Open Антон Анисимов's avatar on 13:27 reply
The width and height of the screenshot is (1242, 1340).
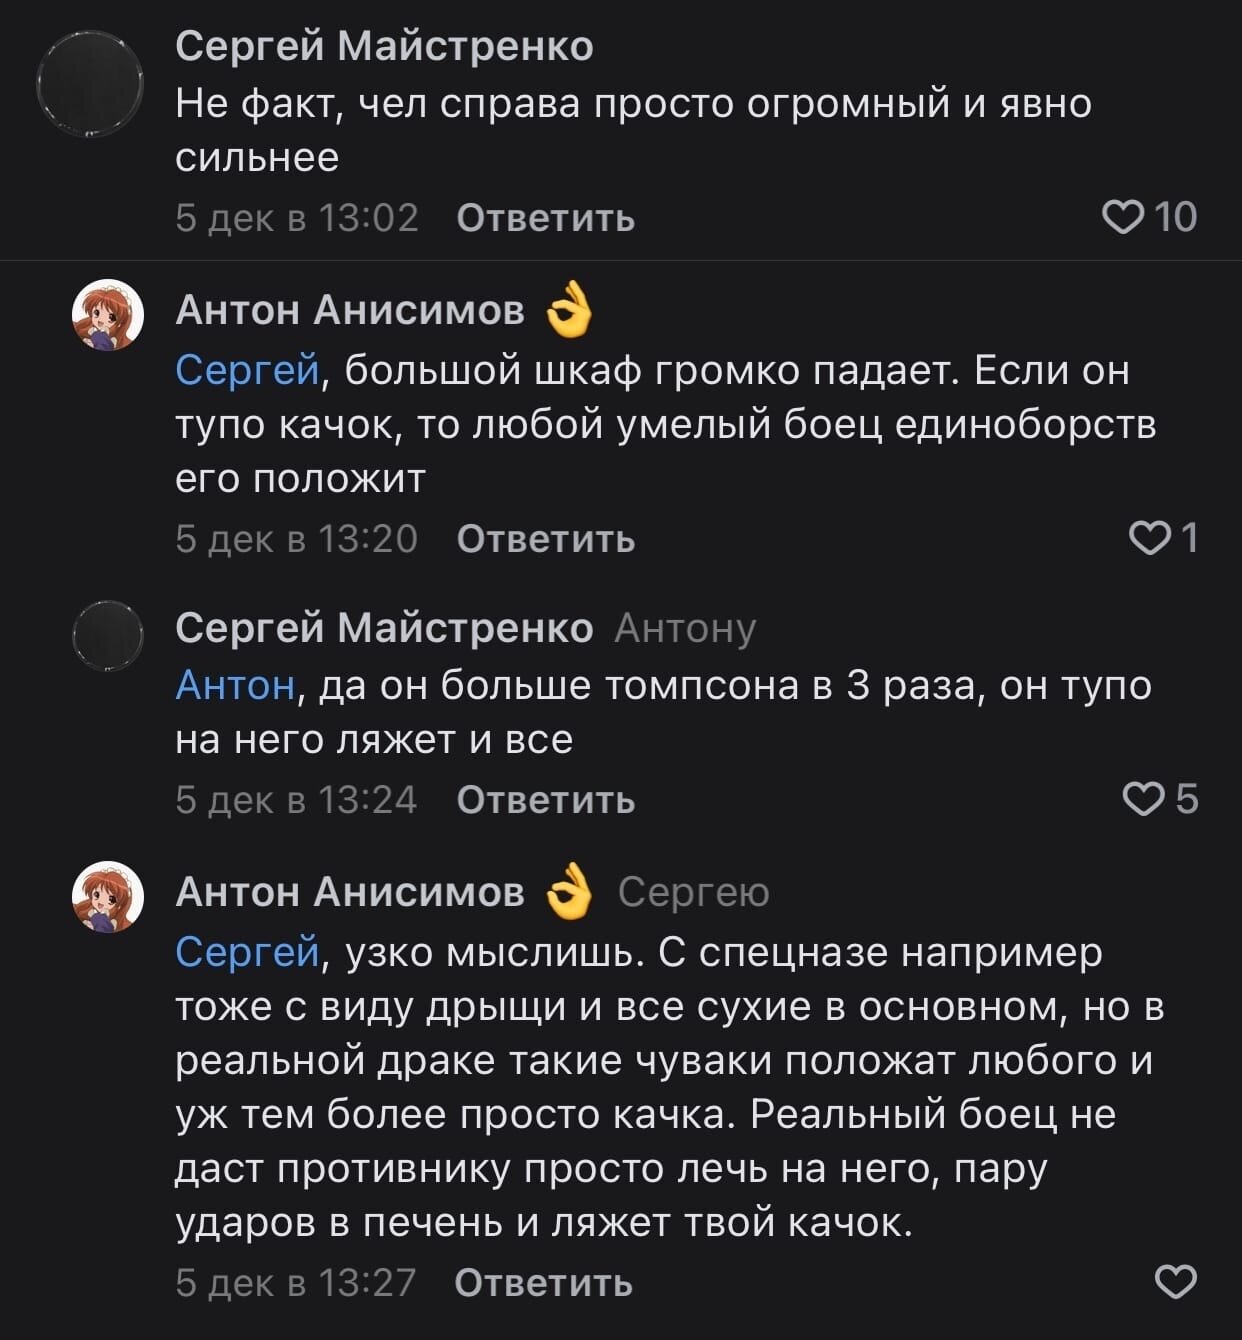108,896
